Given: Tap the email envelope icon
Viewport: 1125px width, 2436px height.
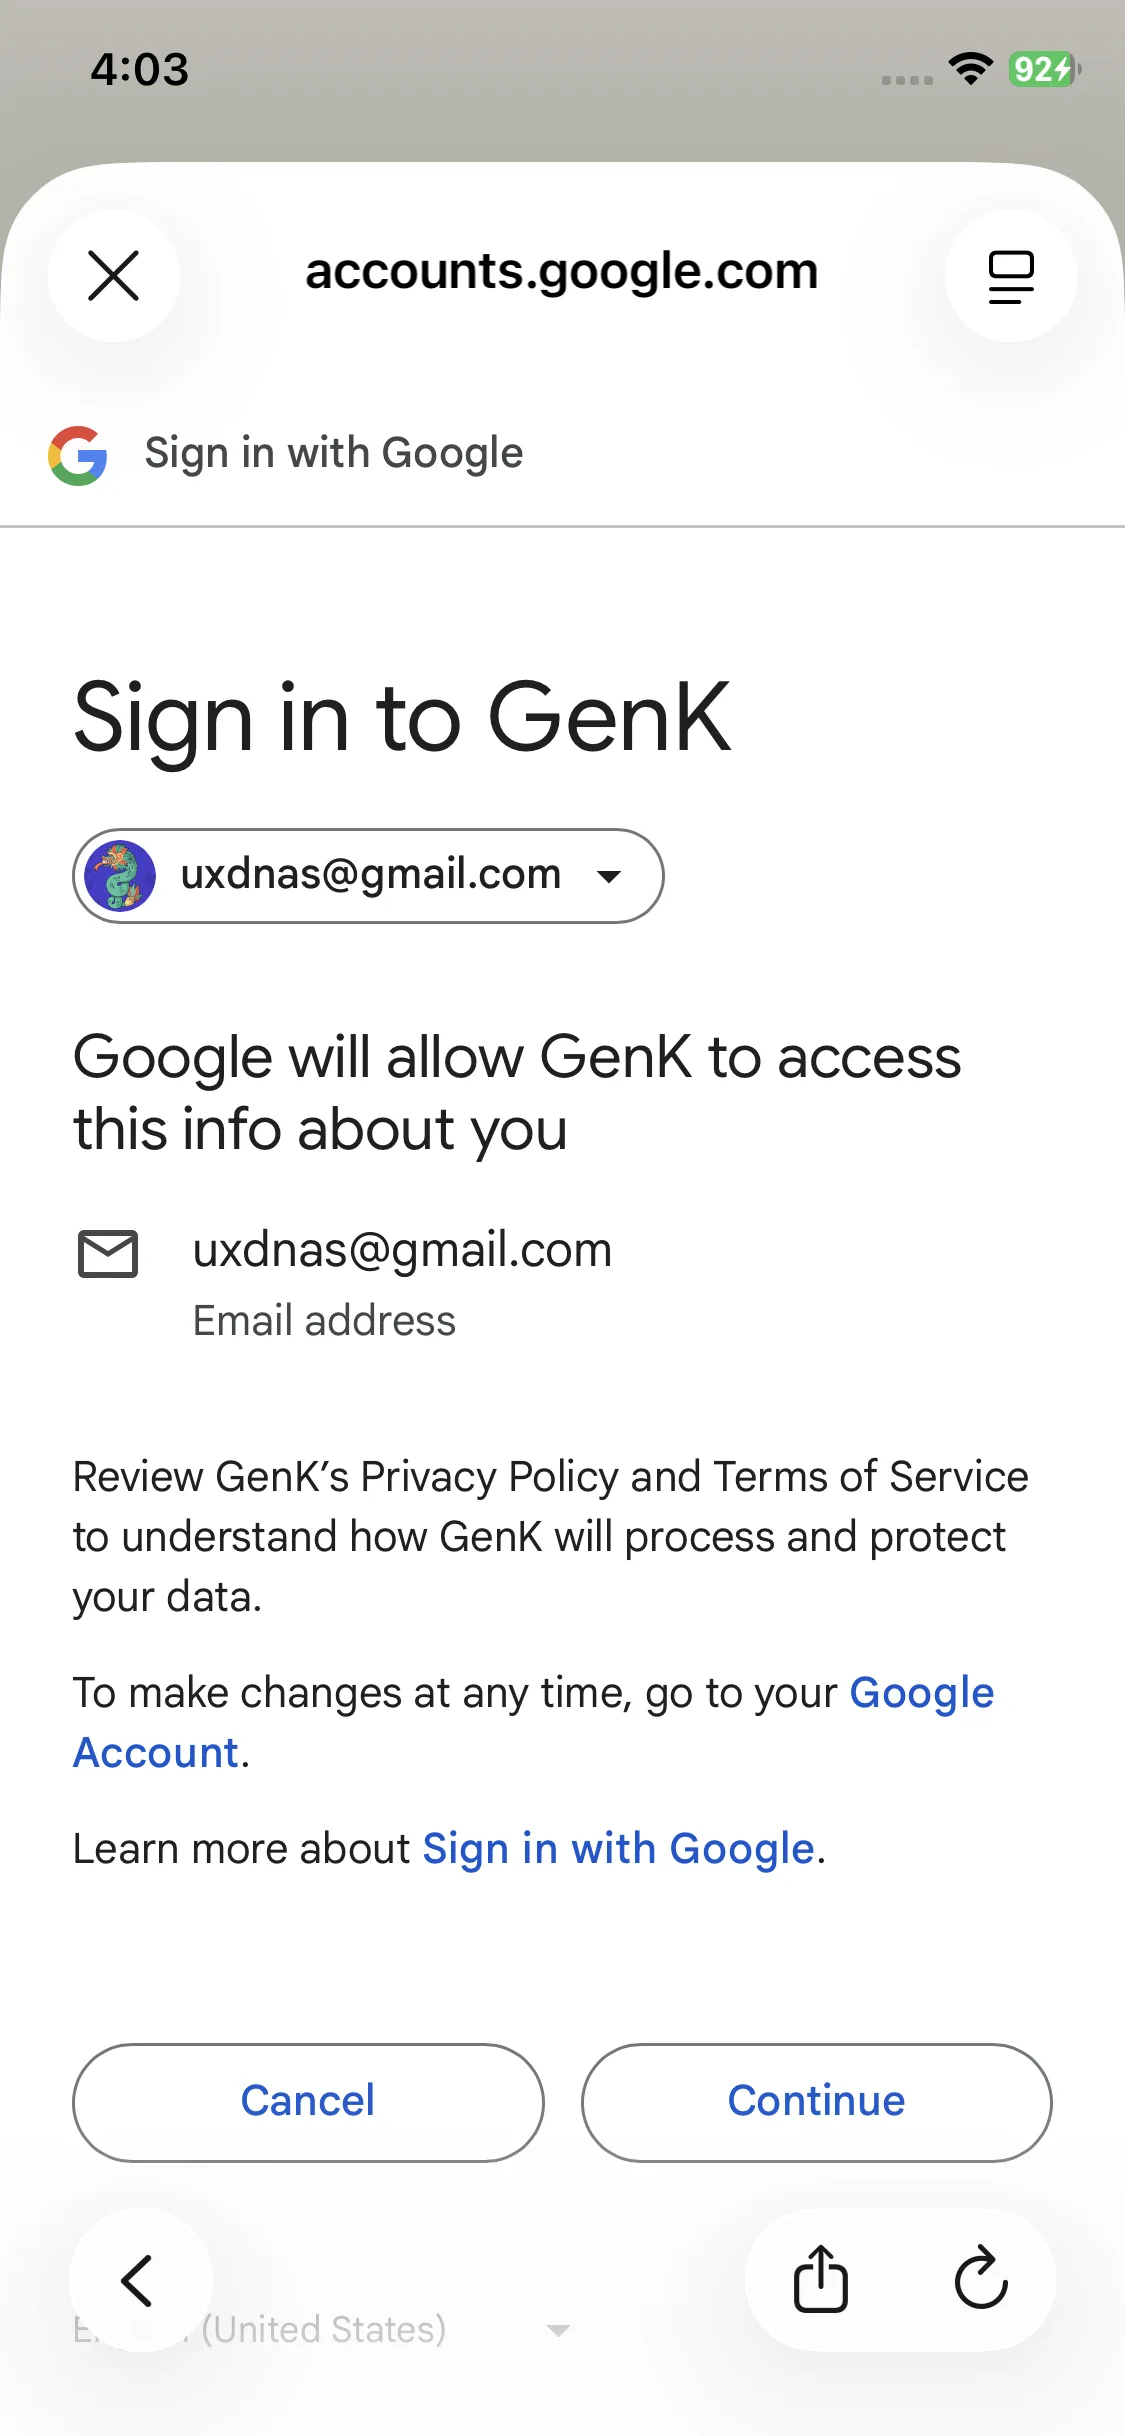Looking at the screenshot, I should click(108, 1254).
